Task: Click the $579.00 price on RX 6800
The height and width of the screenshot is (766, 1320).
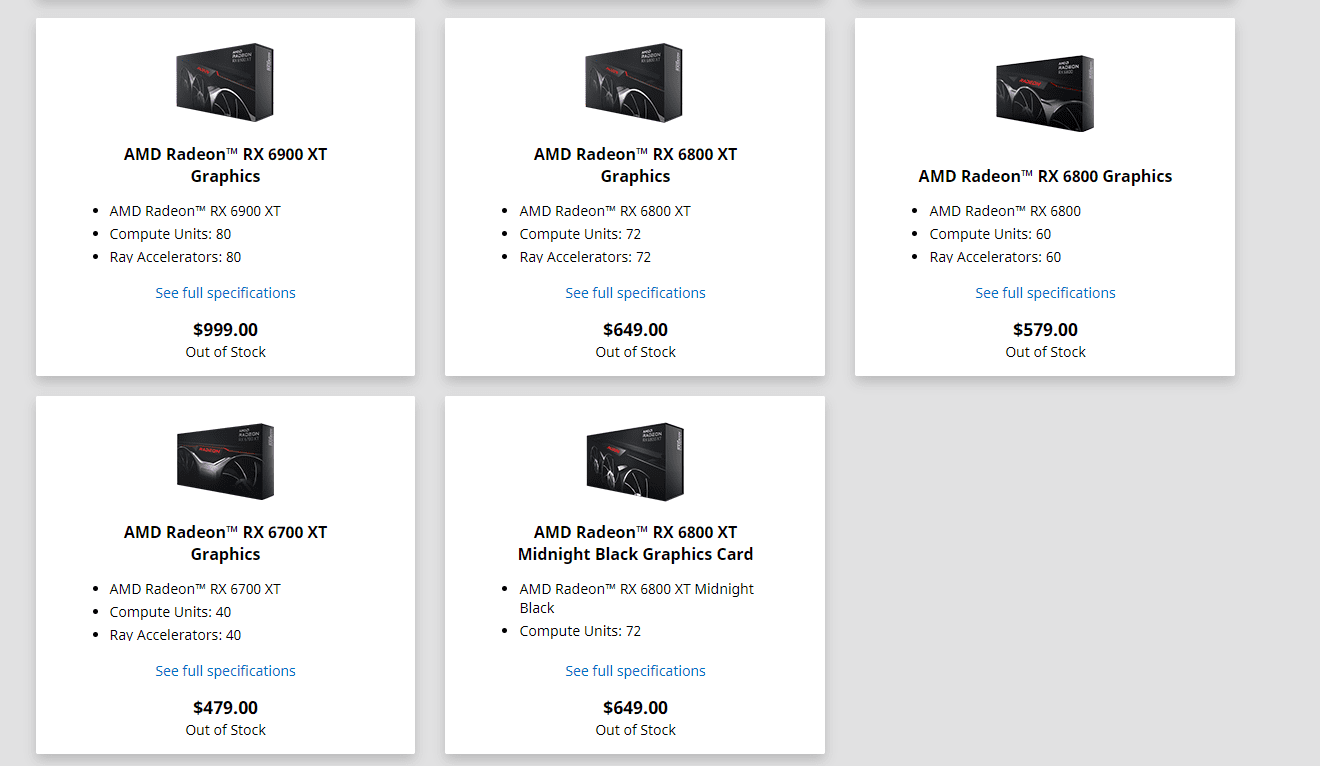Action: click(x=1045, y=330)
